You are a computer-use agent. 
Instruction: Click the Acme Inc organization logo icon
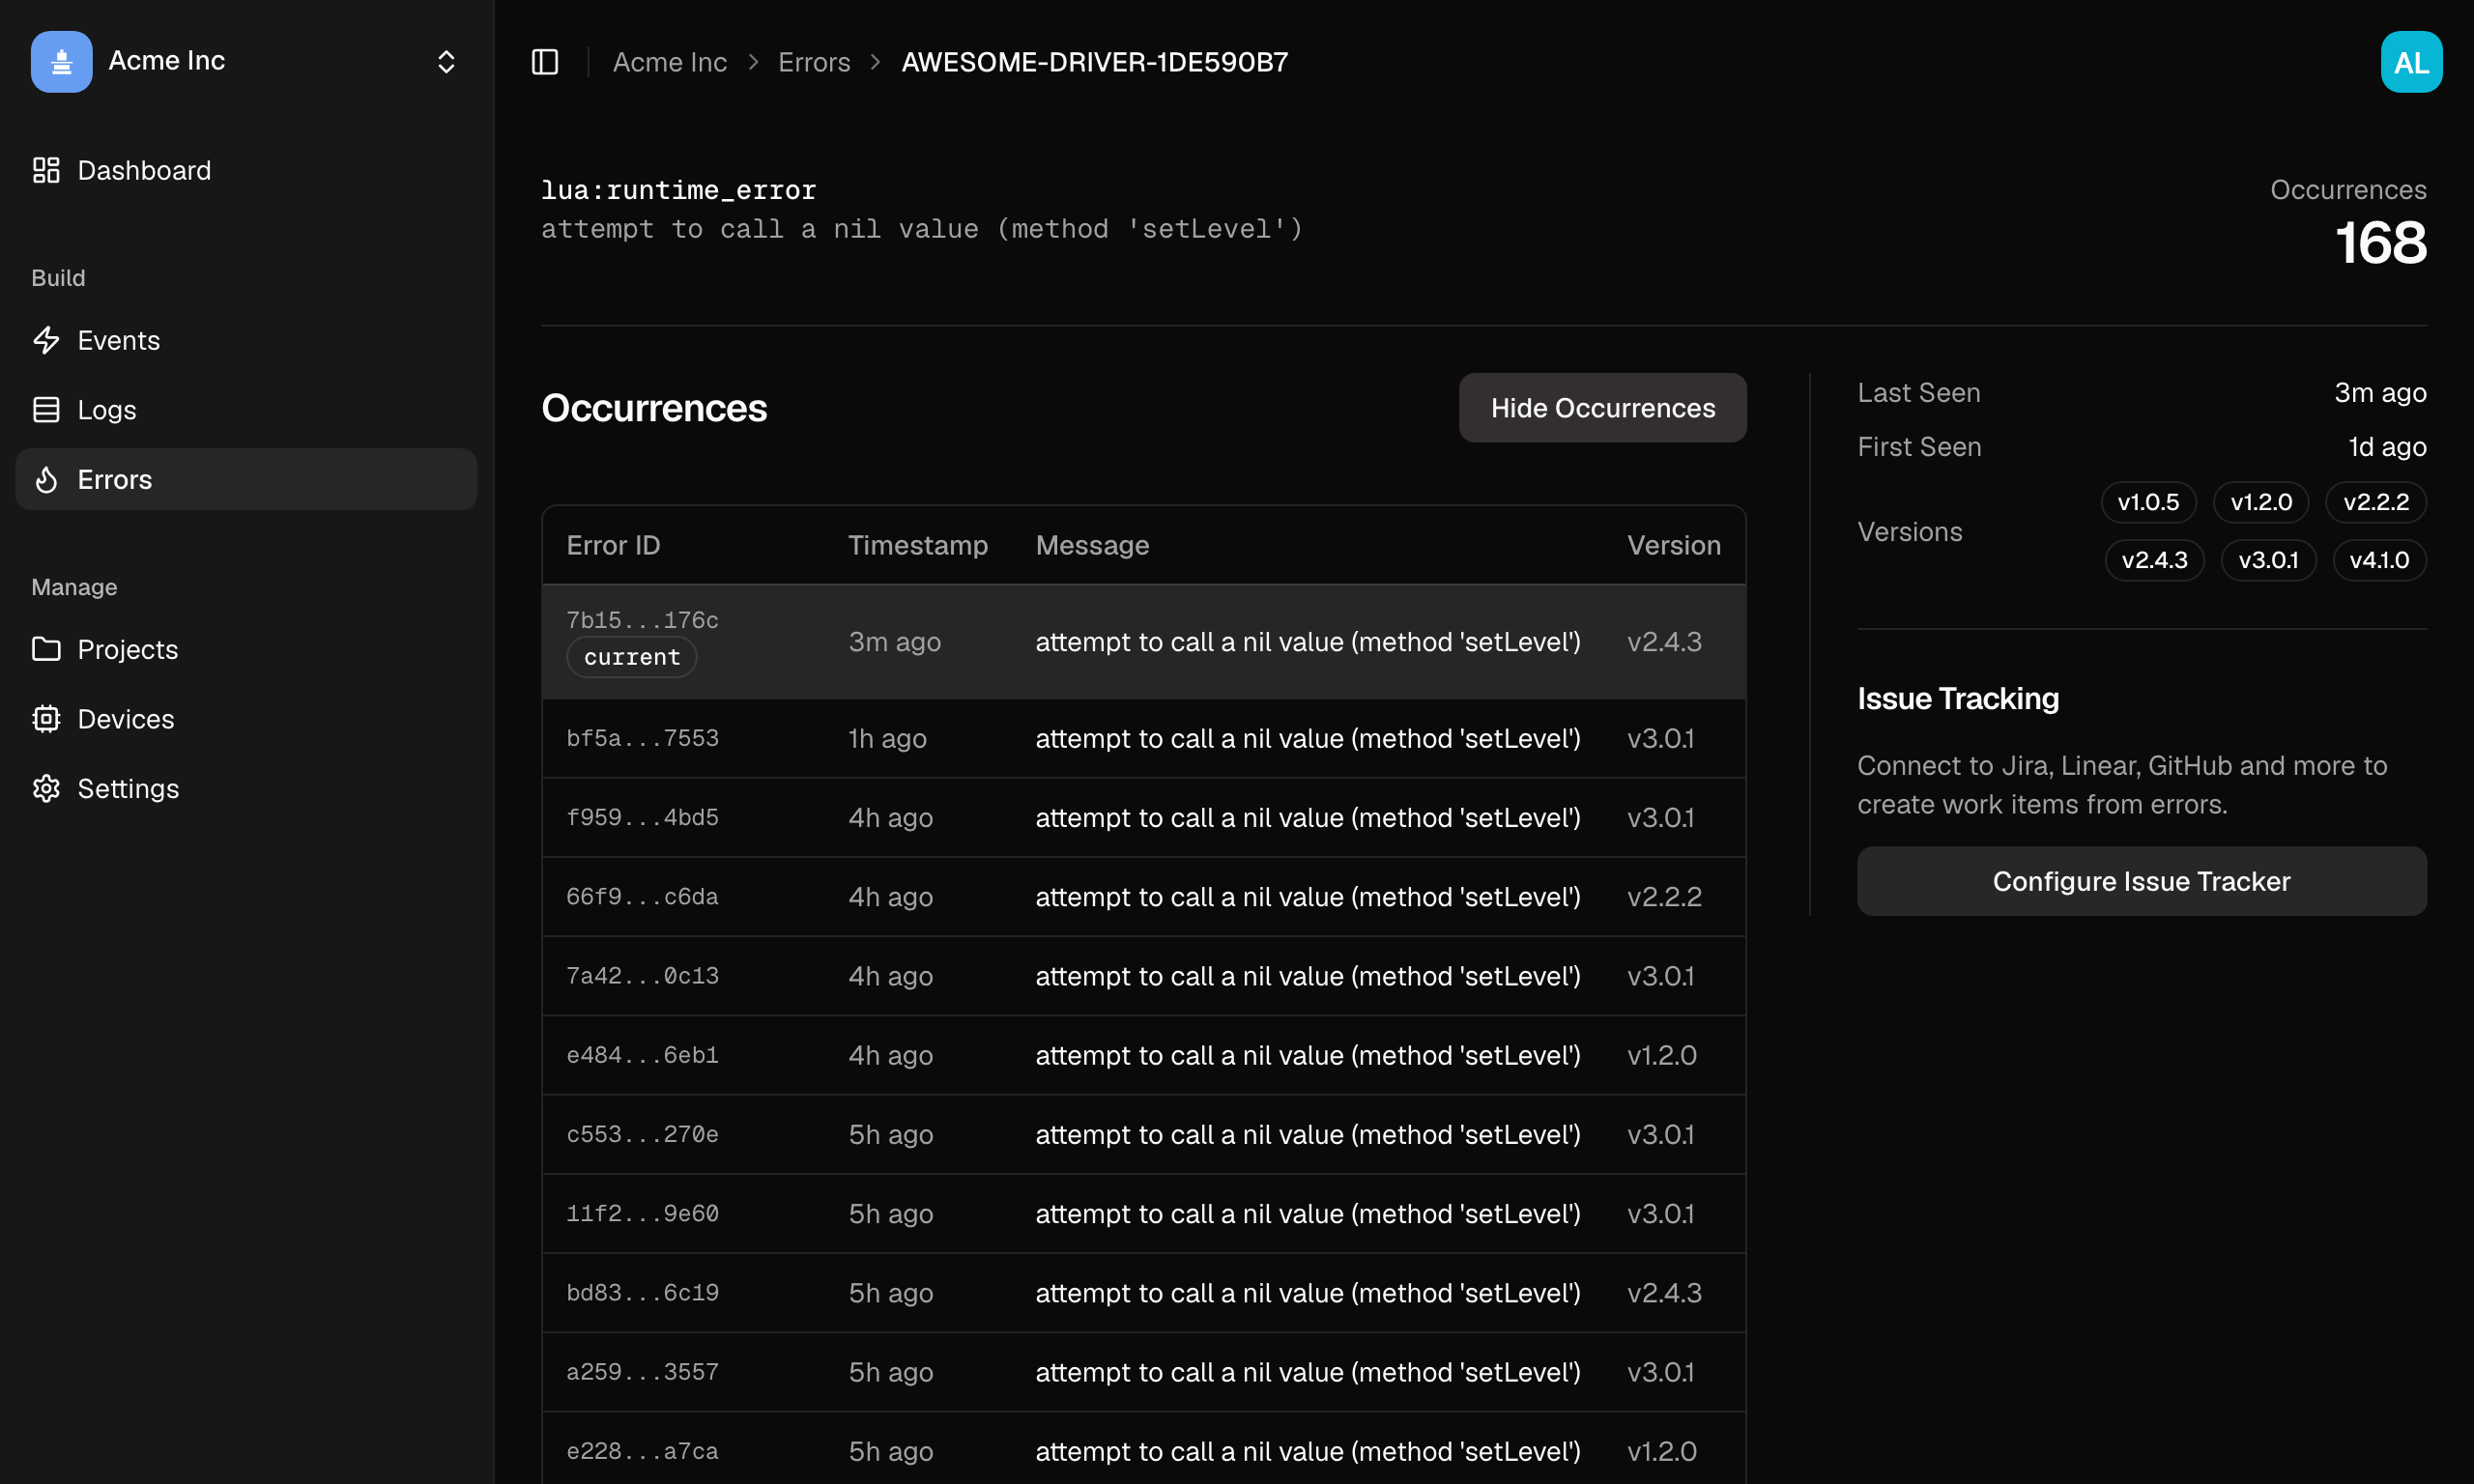click(x=61, y=62)
